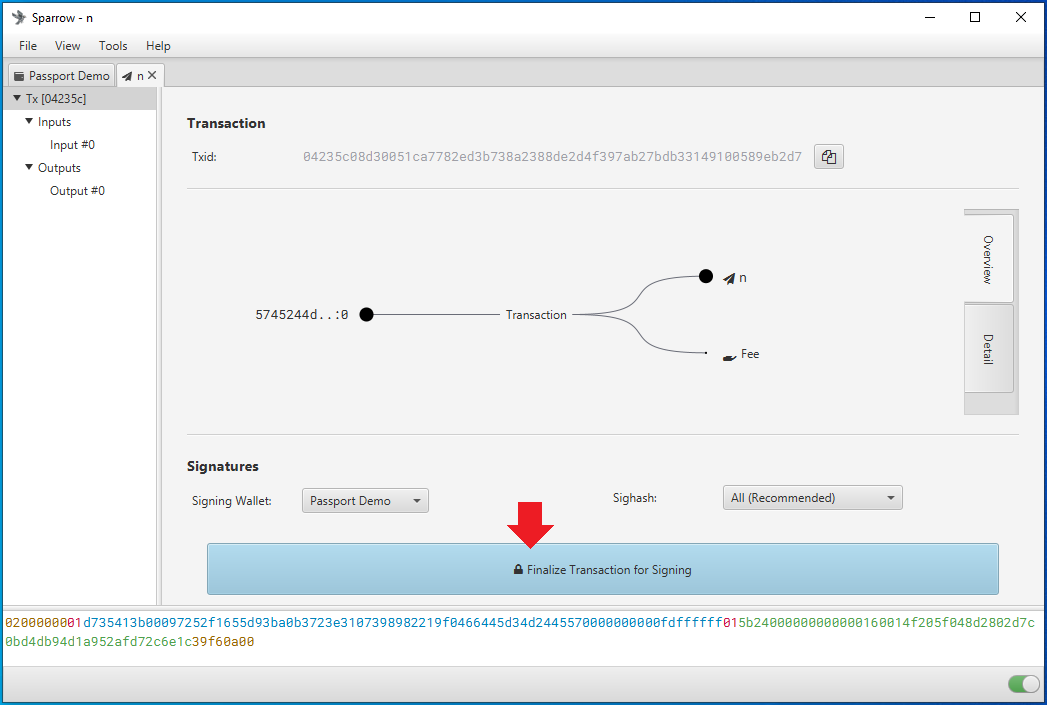Close the Sparrow window
This screenshot has width=1047, height=705.
tap(1020, 17)
